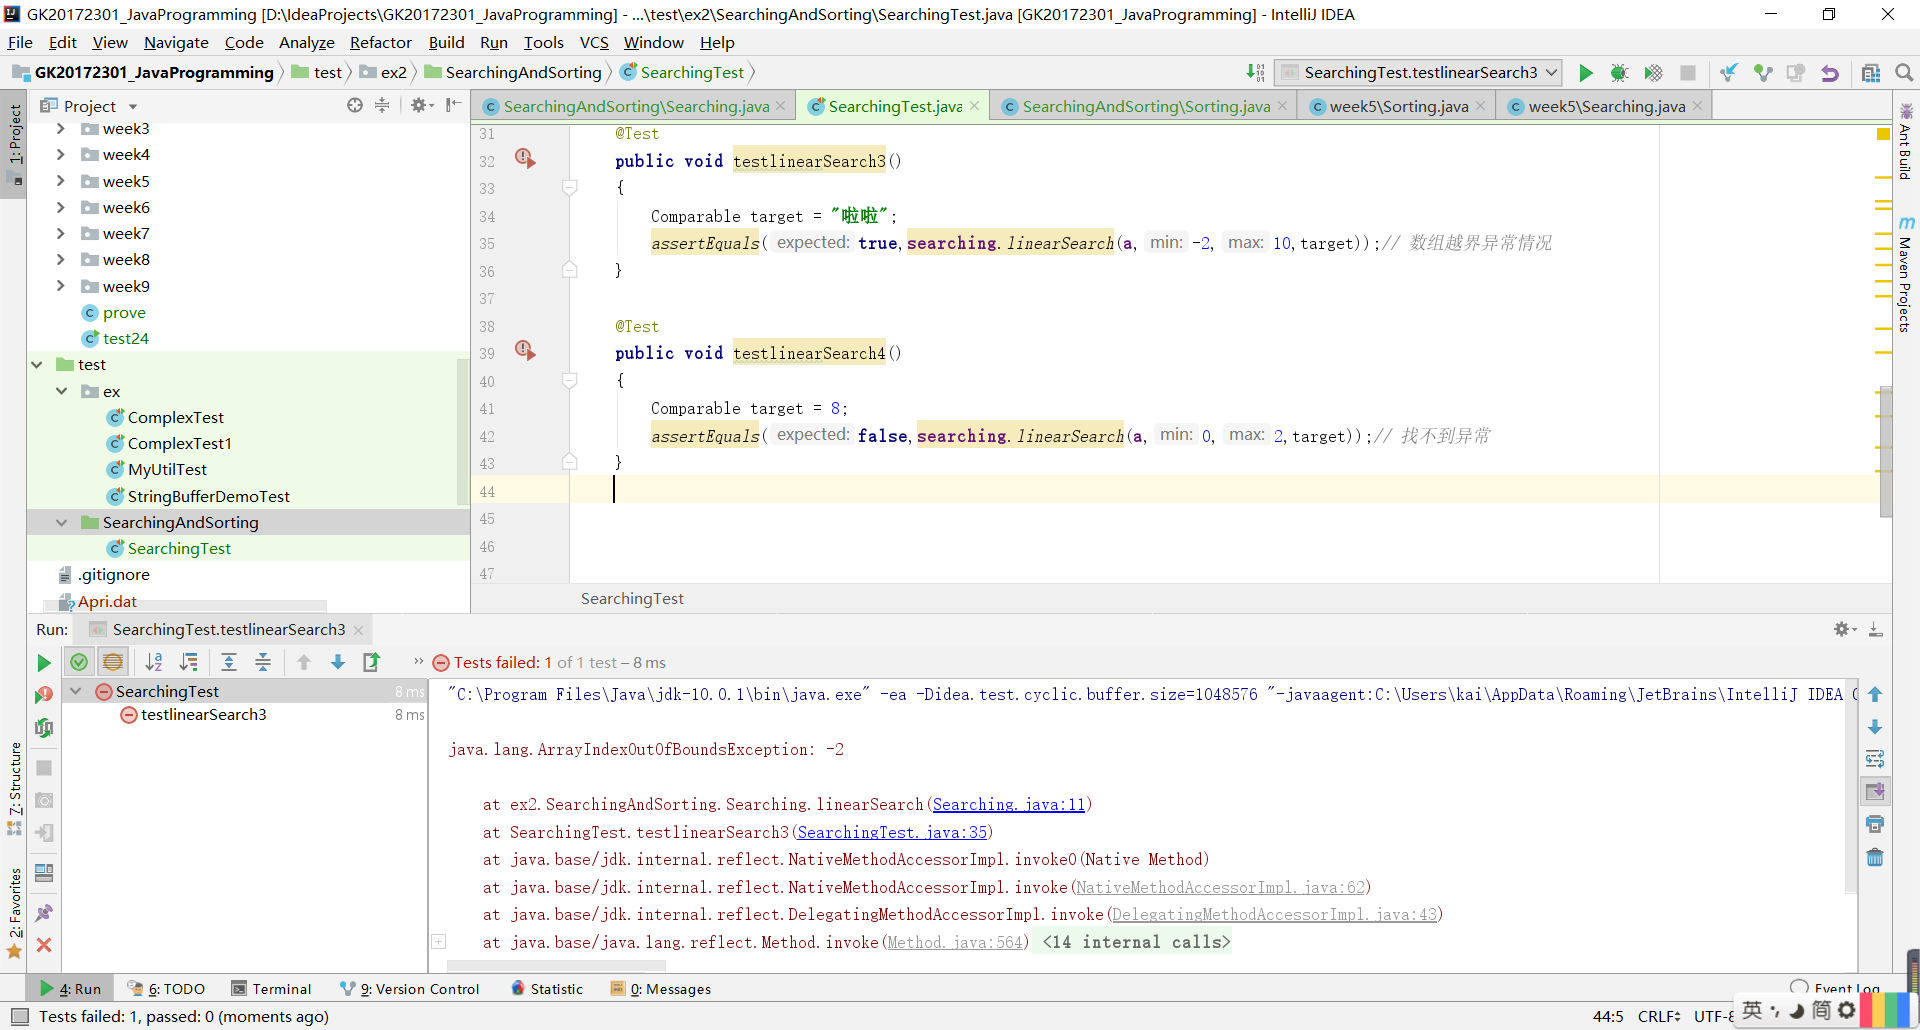
Task: Rerun tests with green arrow in Run panel
Action: (x=43, y=662)
